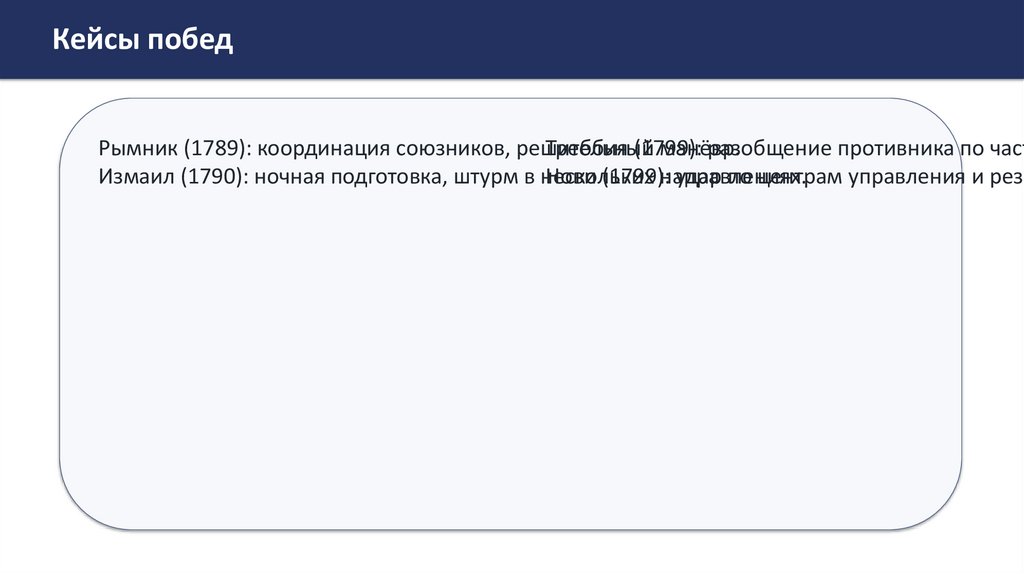The height and width of the screenshot is (574, 1024).
Task: Select the word "Измаил" in the second line
Action: 135,177
